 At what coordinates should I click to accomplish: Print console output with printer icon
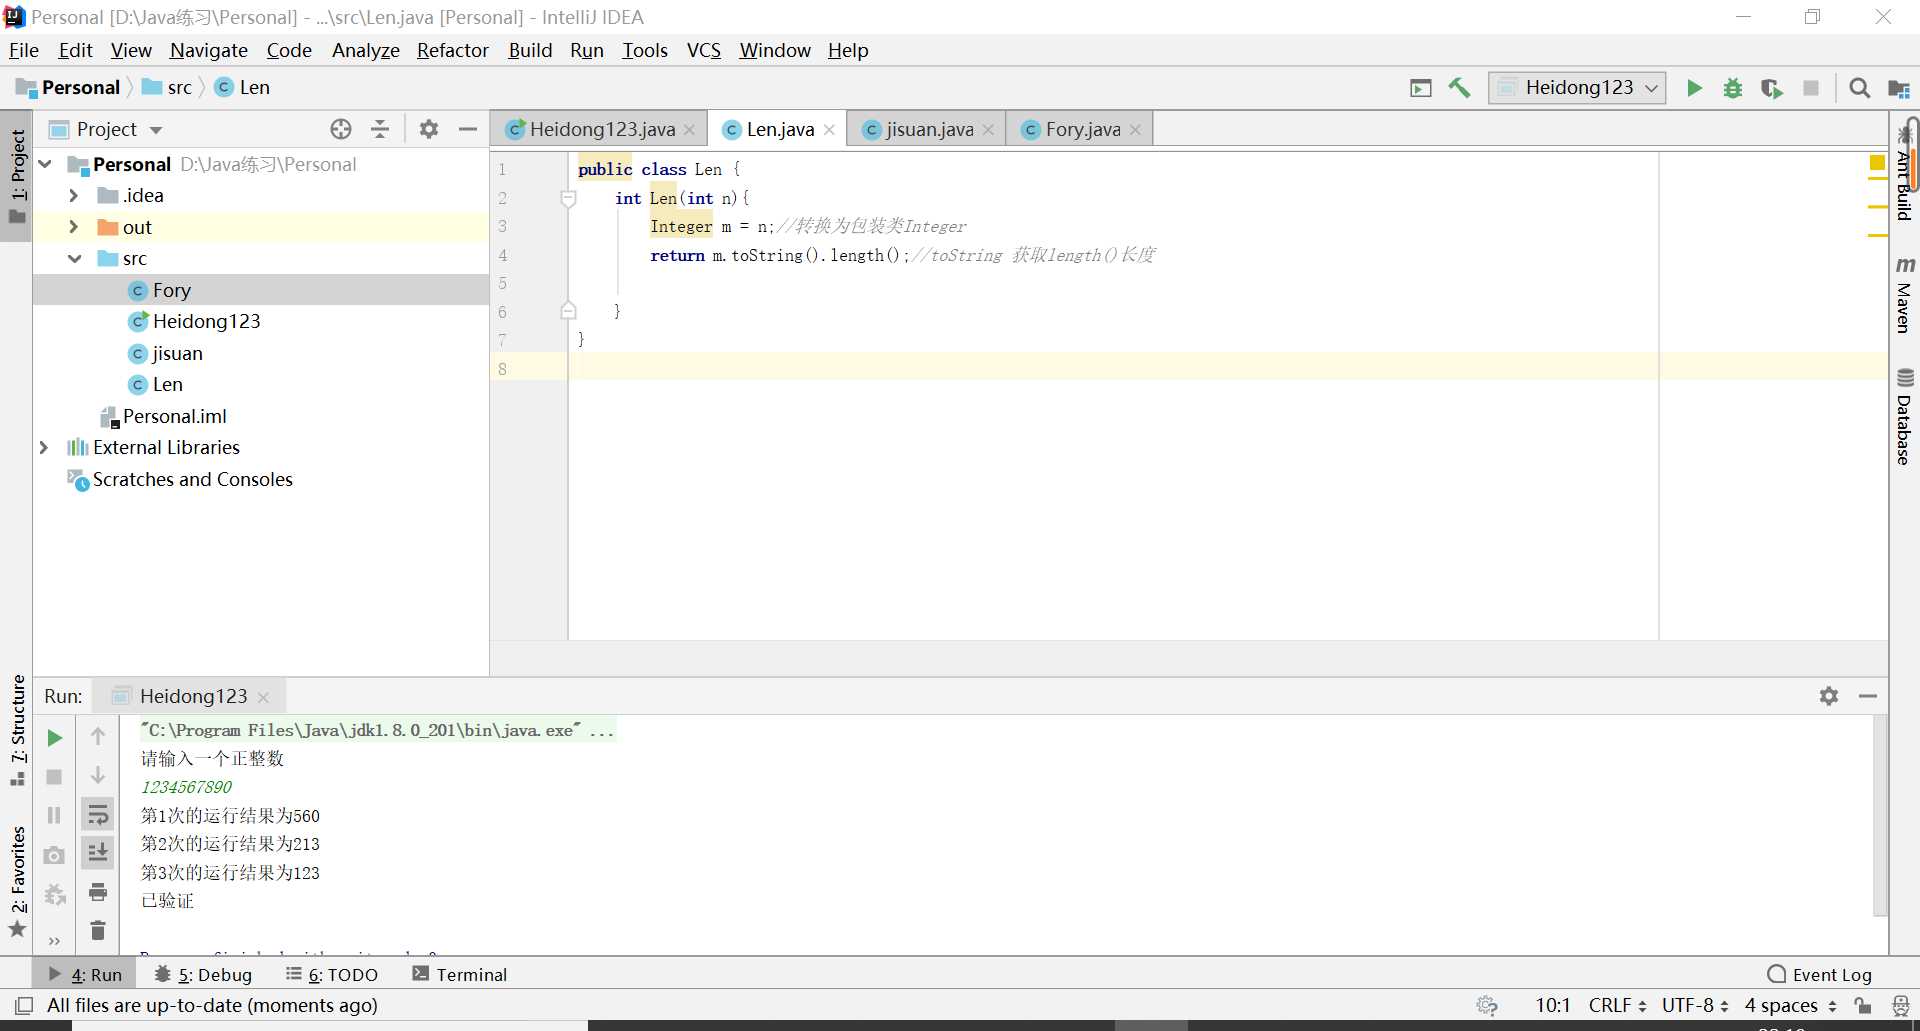pos(98,892)
